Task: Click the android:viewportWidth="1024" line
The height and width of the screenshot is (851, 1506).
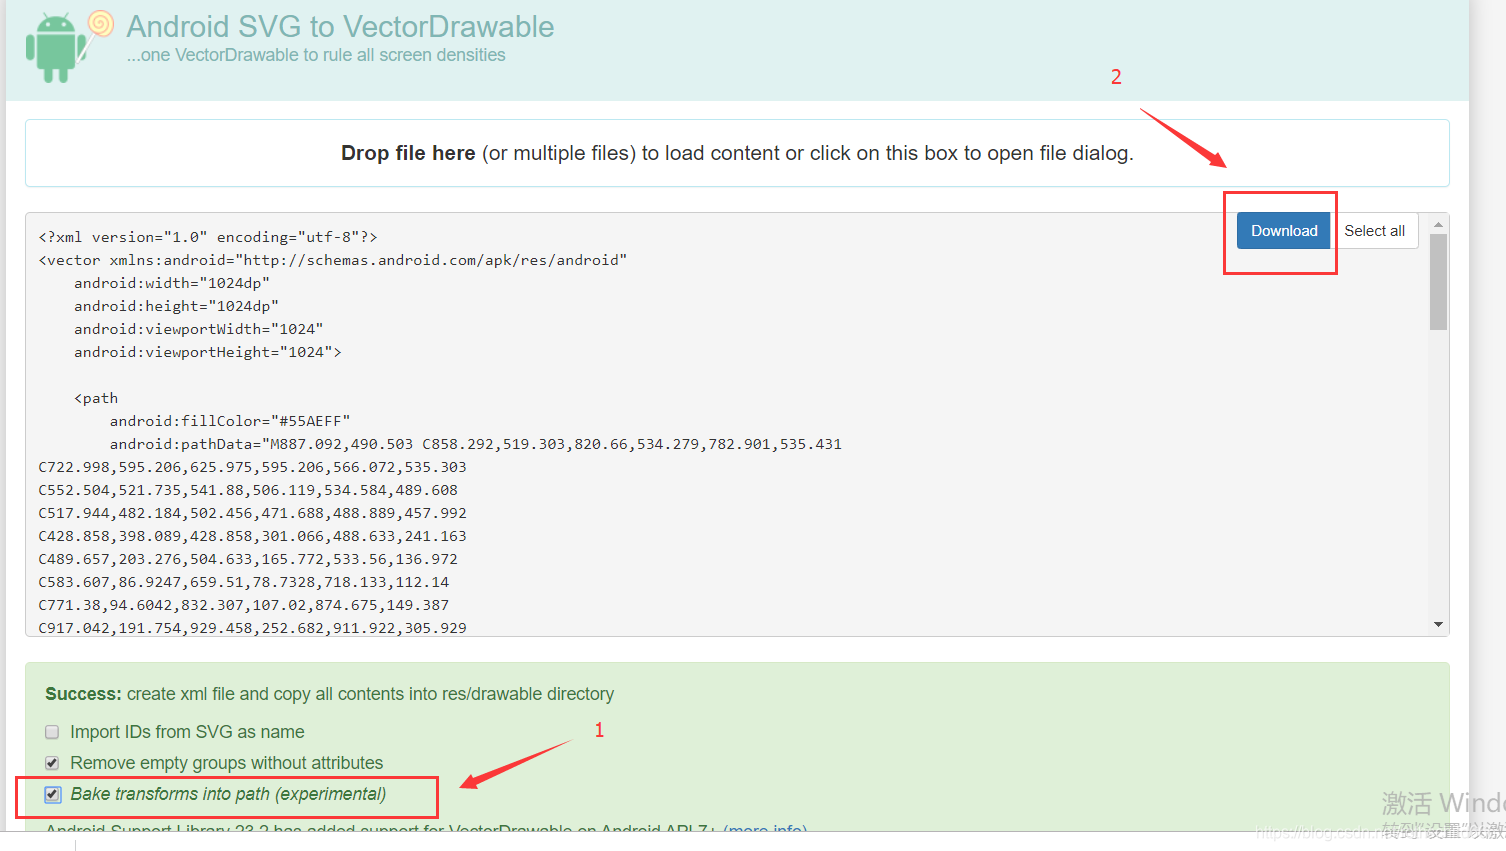Action: [198, 329]
